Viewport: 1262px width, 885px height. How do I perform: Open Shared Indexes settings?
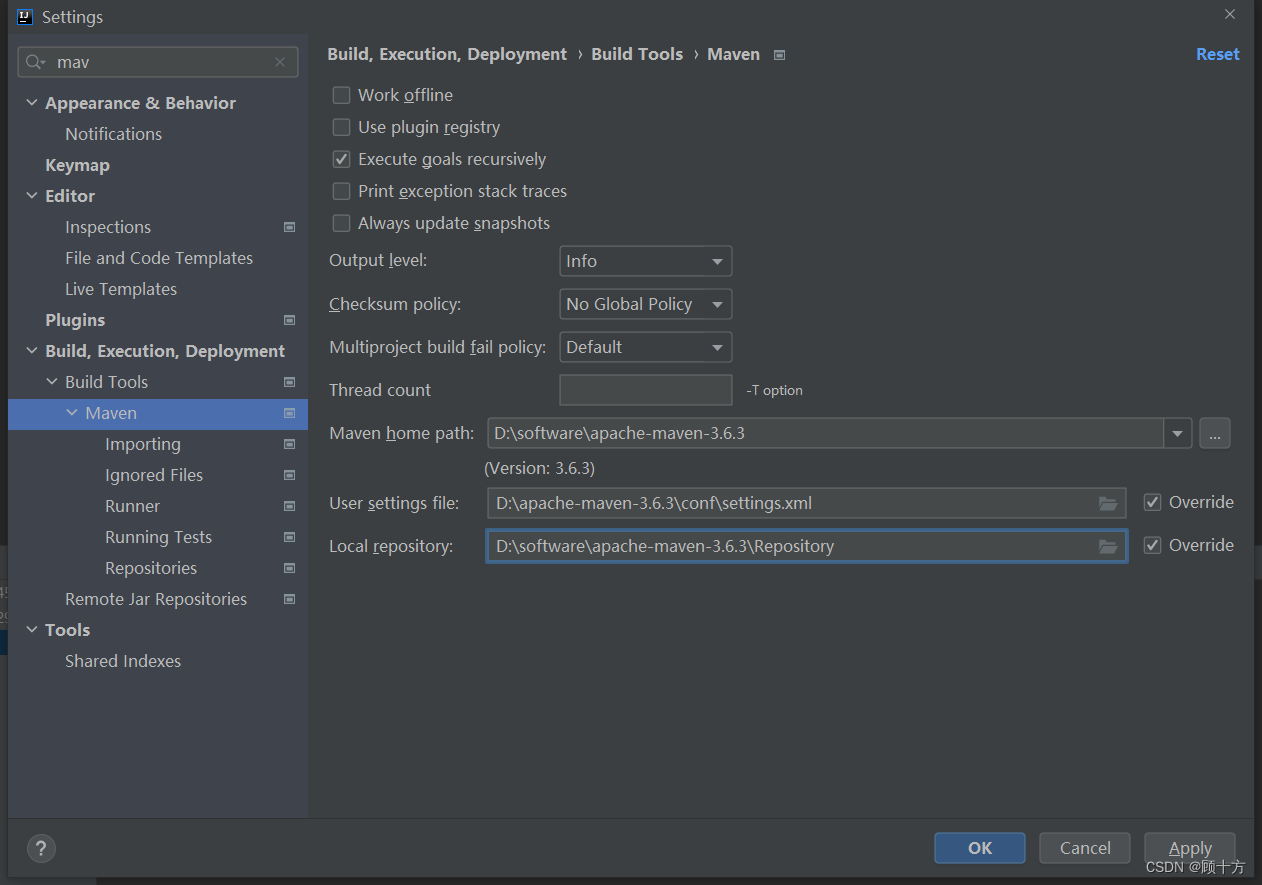click(123, 661)
